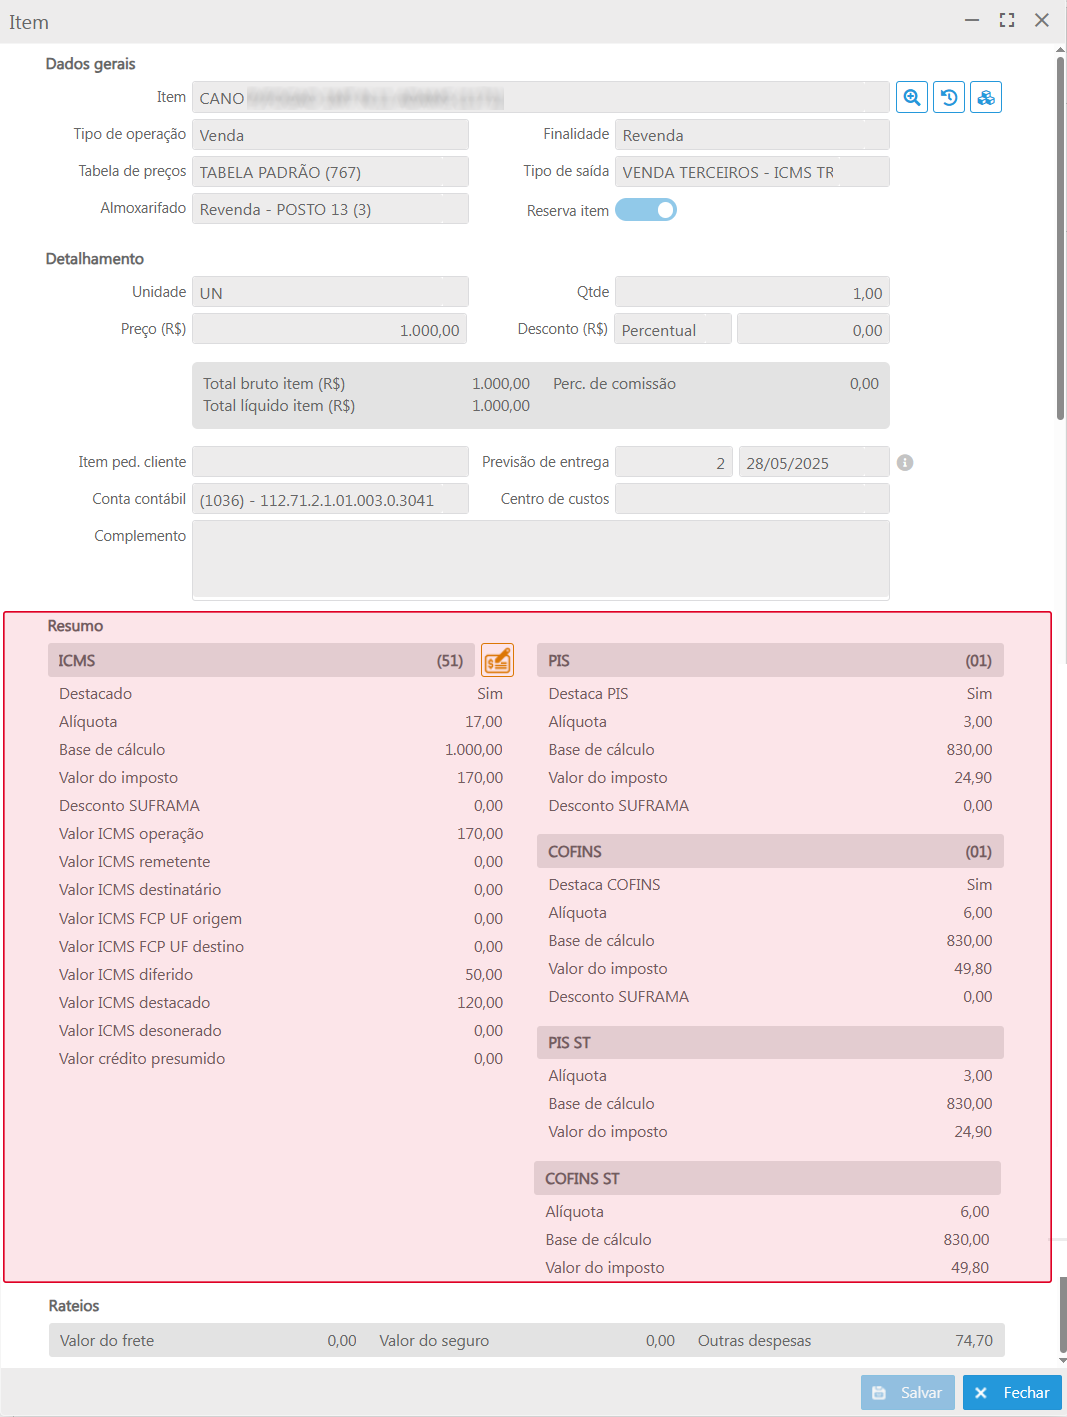Click the Salvar button

907,1392
